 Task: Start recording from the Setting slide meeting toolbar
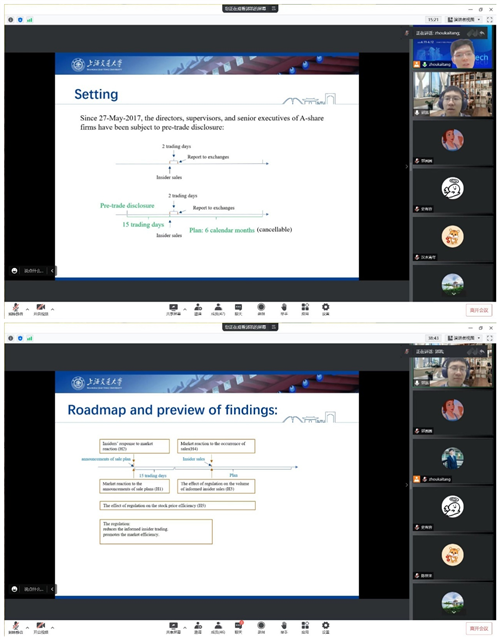click(261, 309)
